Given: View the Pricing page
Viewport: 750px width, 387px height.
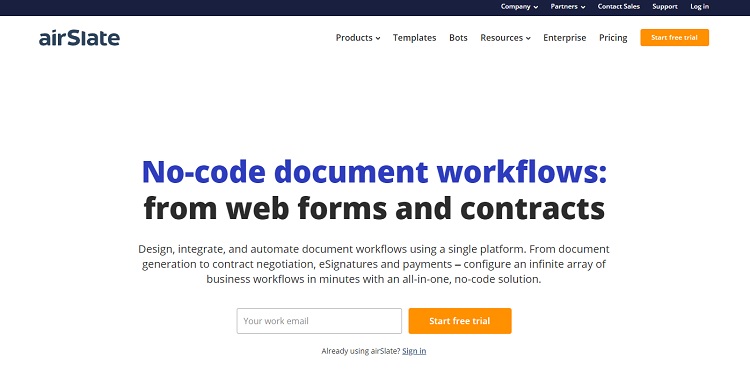Looking at the screenshot, I should pos(613,38).
